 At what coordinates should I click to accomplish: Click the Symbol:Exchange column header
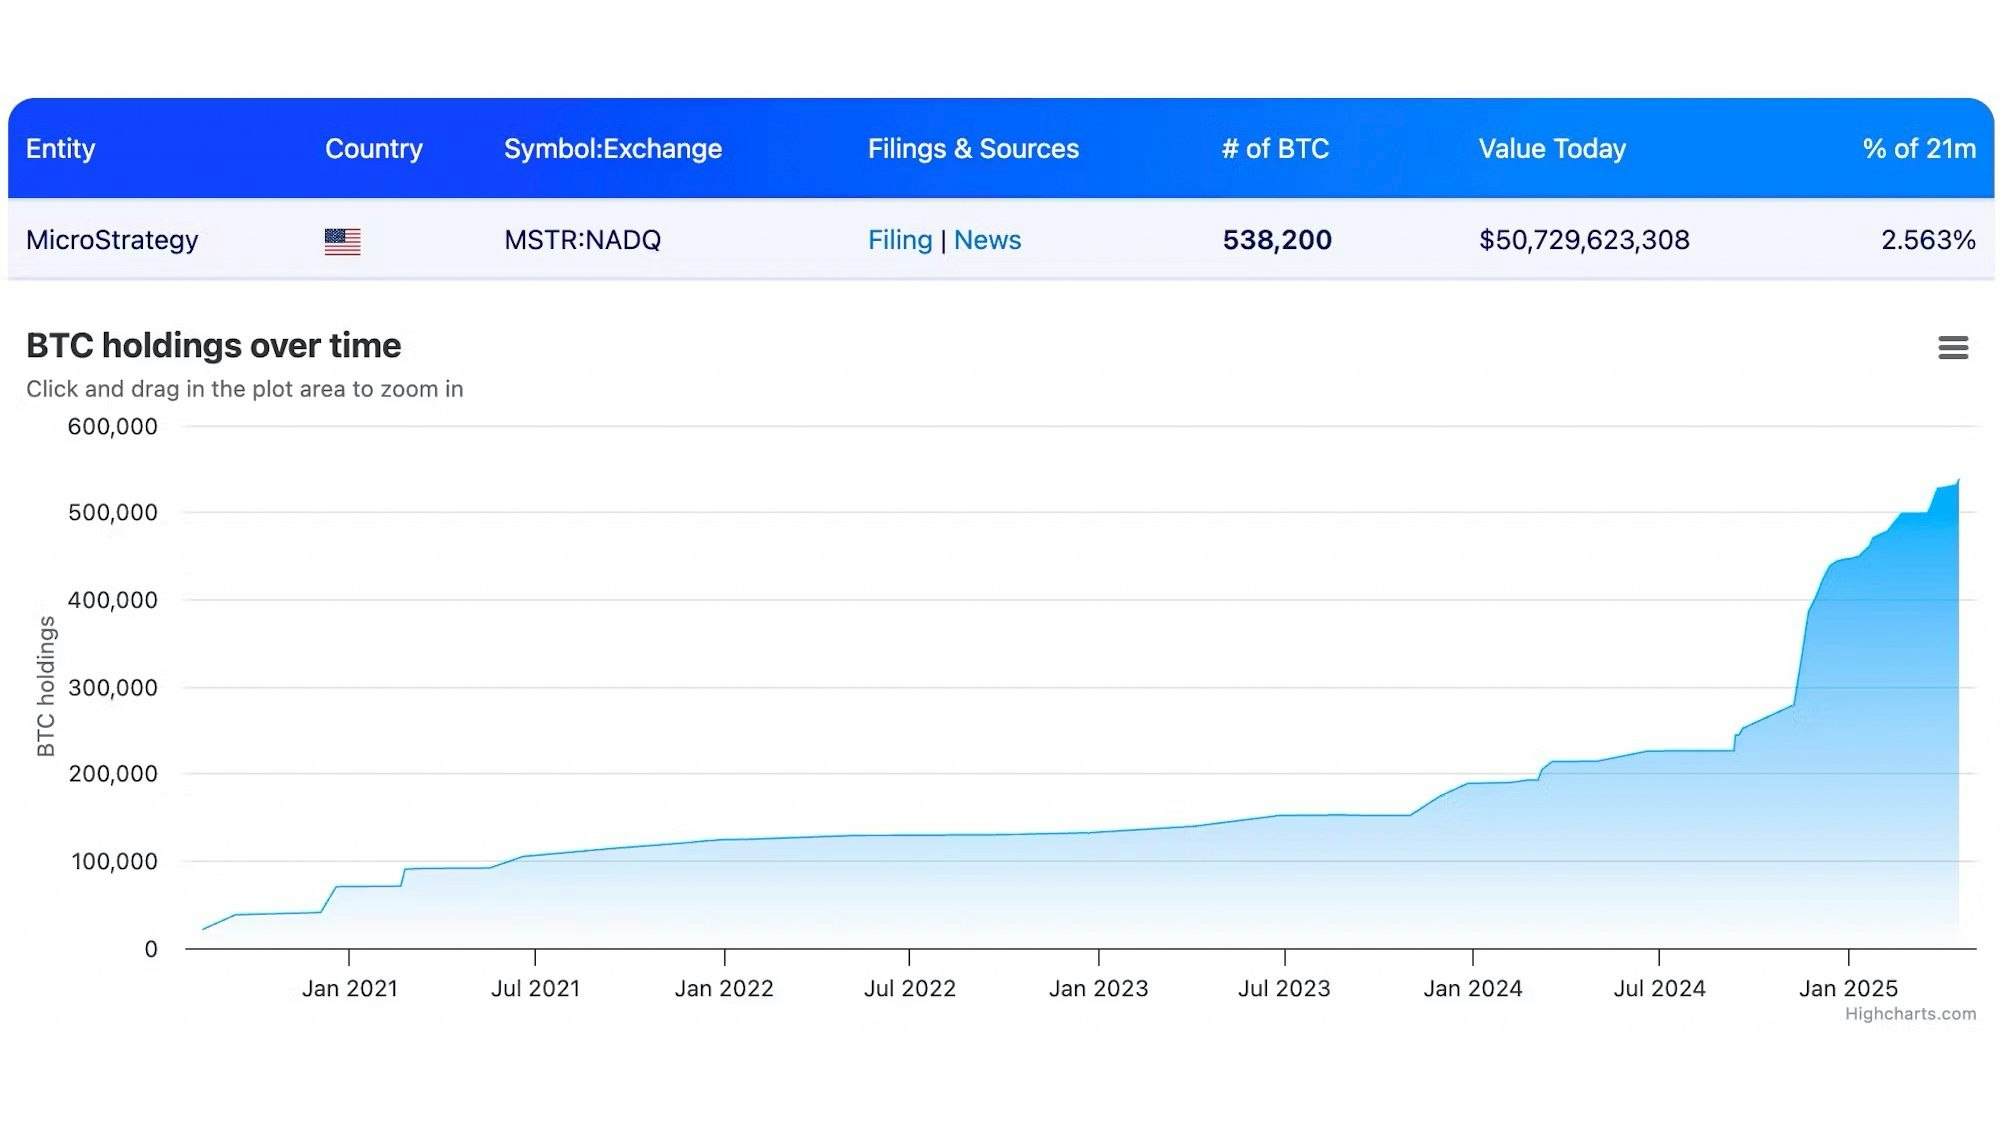pyautogui.click(x=613, y=149)
